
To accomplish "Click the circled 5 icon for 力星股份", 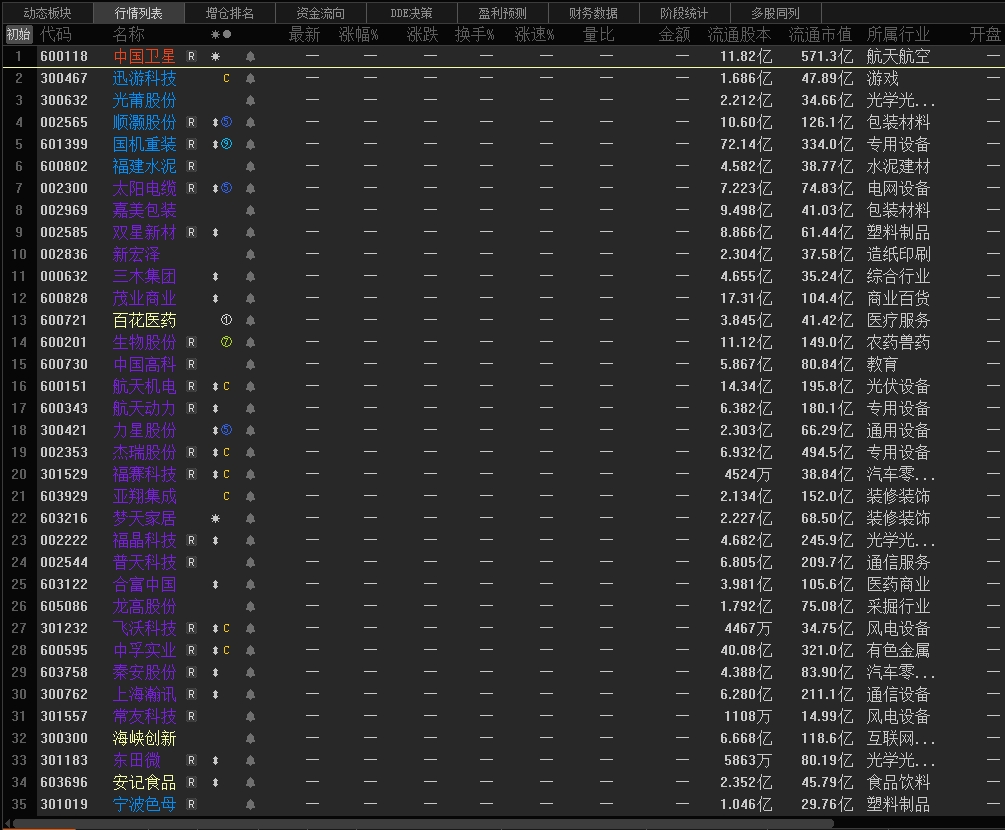I will (226, 430).
